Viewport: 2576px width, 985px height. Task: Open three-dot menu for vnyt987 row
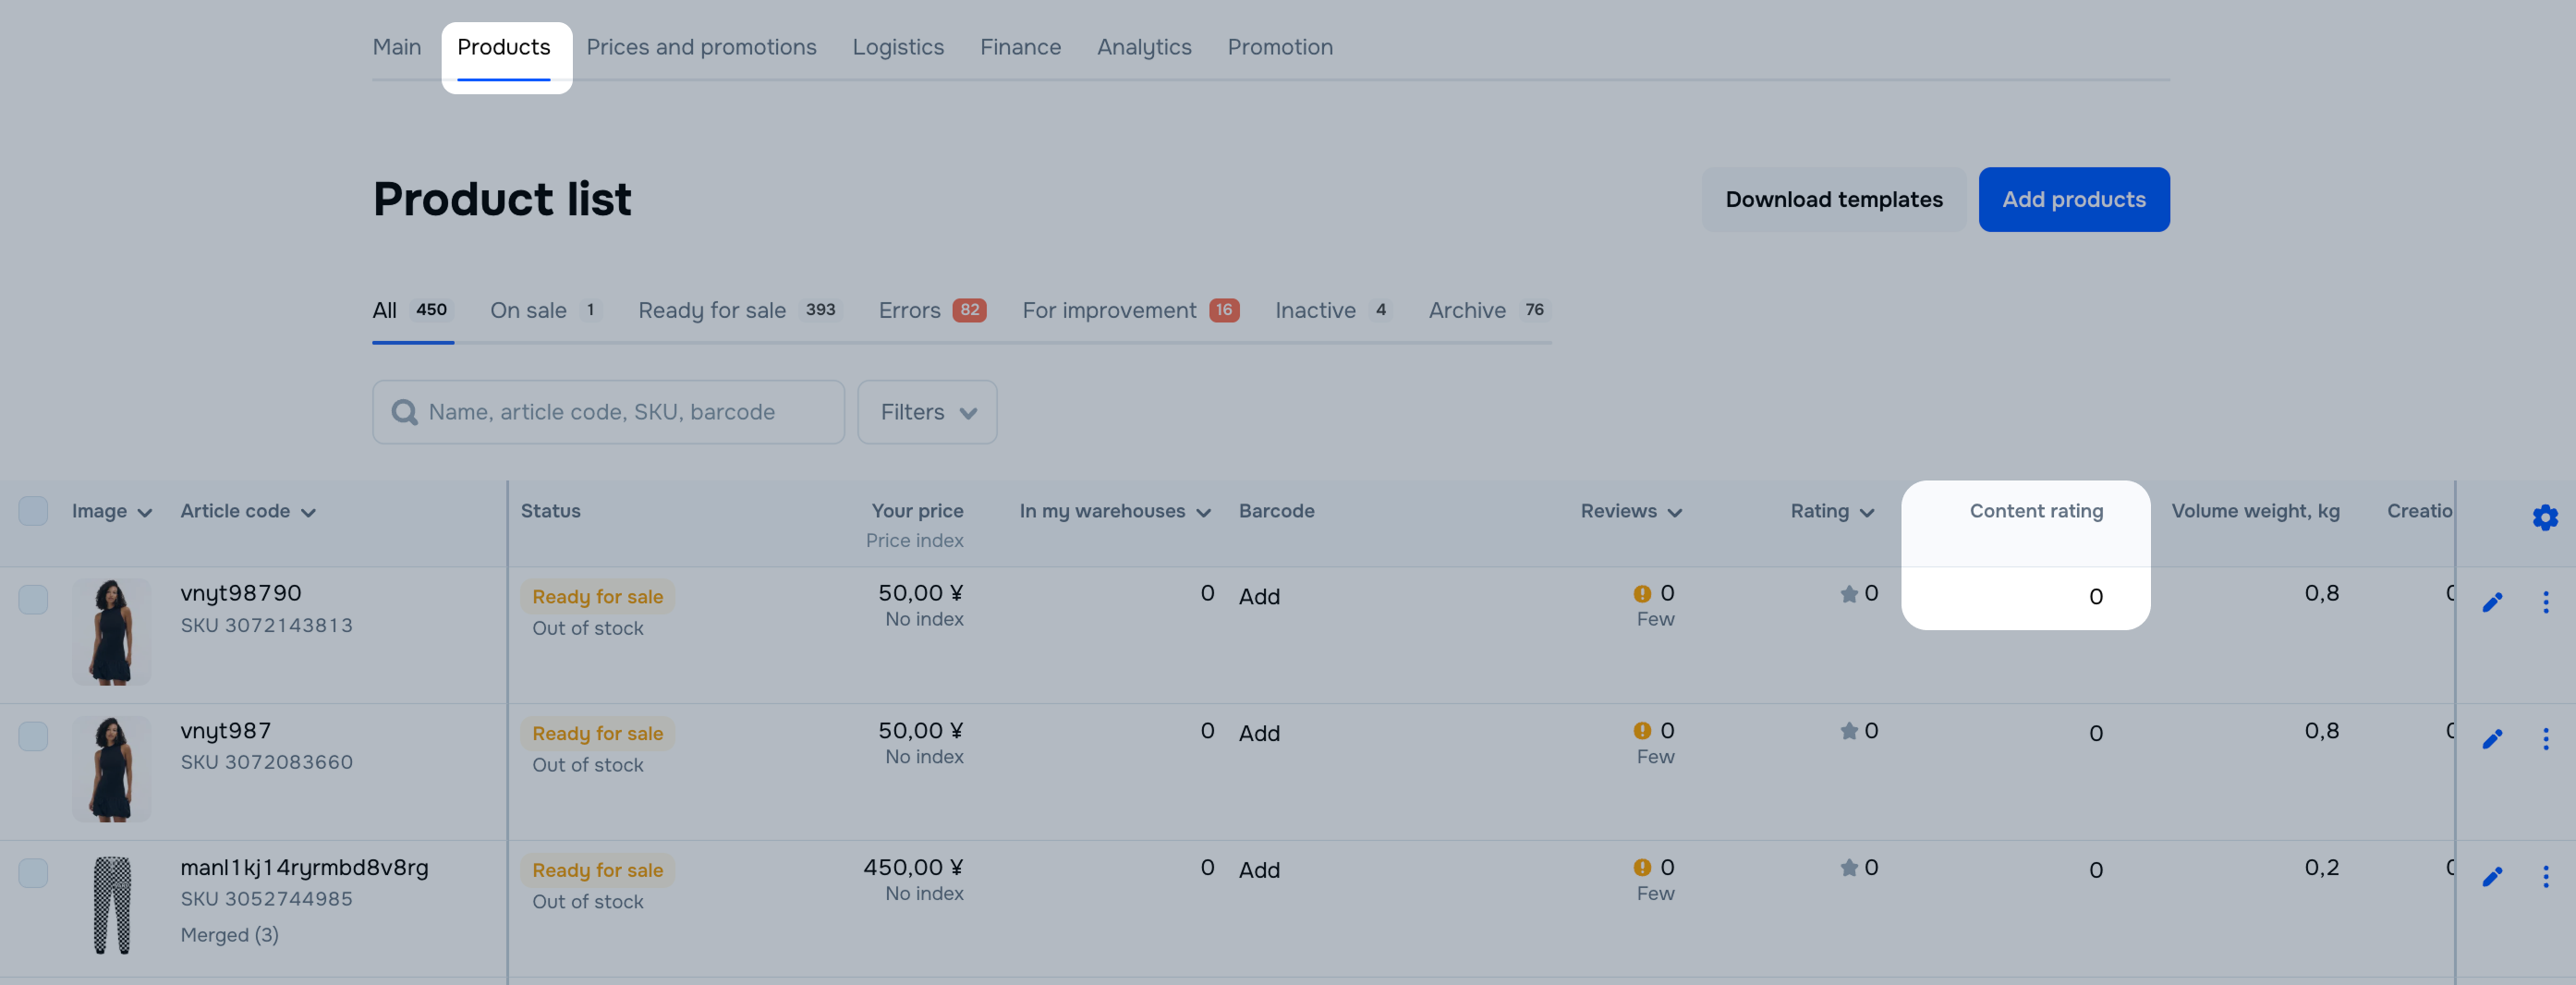click(x=2545, y=739)
